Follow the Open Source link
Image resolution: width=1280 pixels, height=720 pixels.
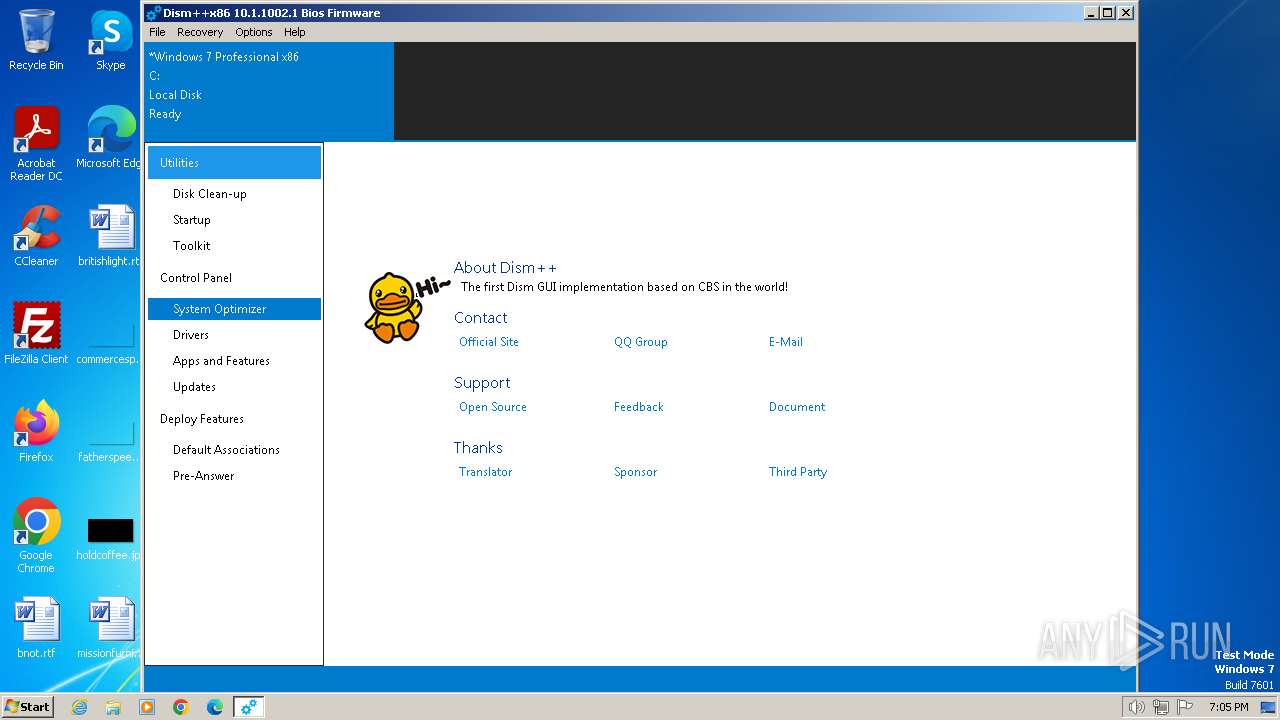(x=493, y=407)
